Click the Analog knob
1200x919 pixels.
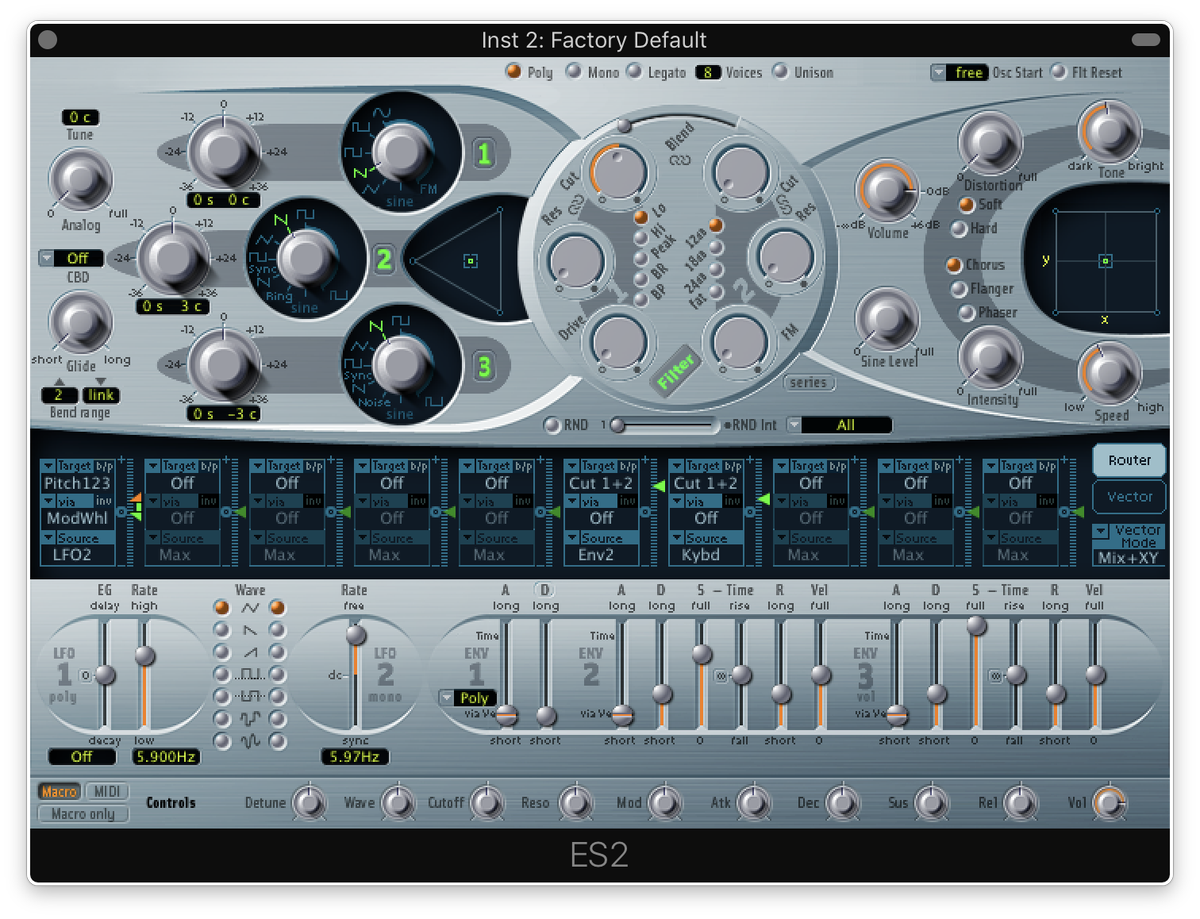coord(81,182)
